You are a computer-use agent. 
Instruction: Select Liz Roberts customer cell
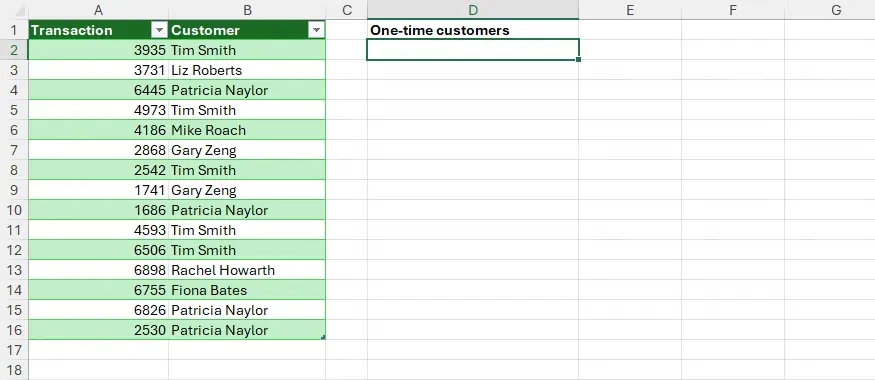pyautogui.click(x=247, y=70)
